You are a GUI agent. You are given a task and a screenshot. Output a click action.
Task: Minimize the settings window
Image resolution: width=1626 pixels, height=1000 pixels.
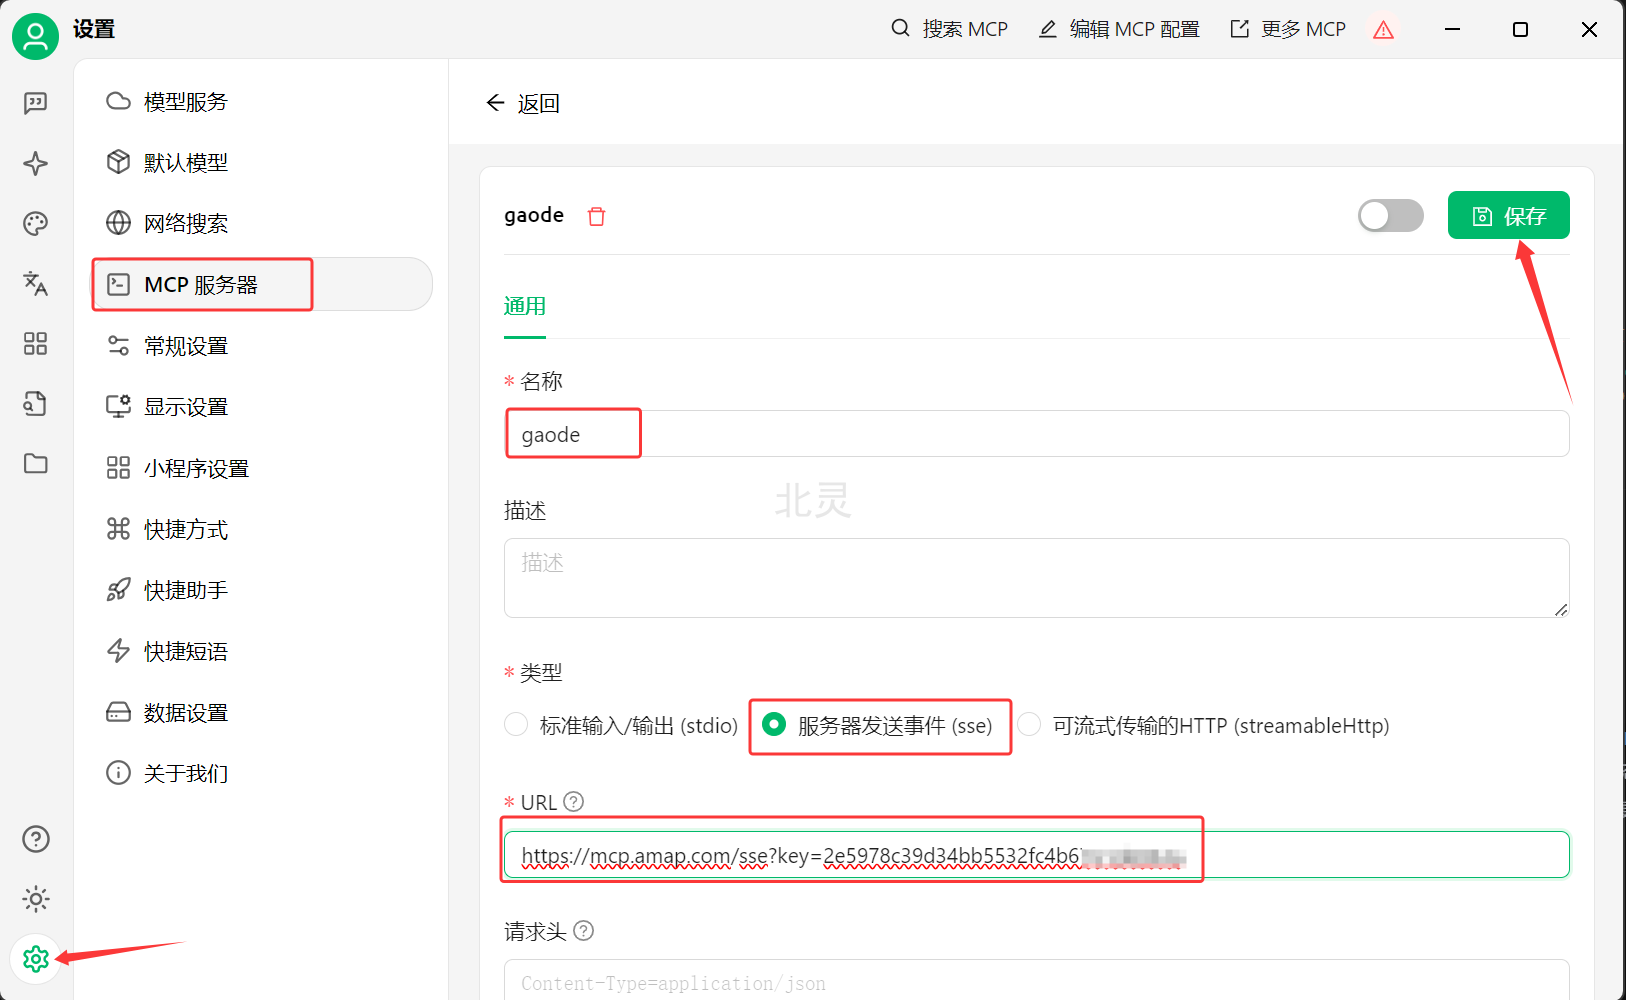(x=1452, y=29)
